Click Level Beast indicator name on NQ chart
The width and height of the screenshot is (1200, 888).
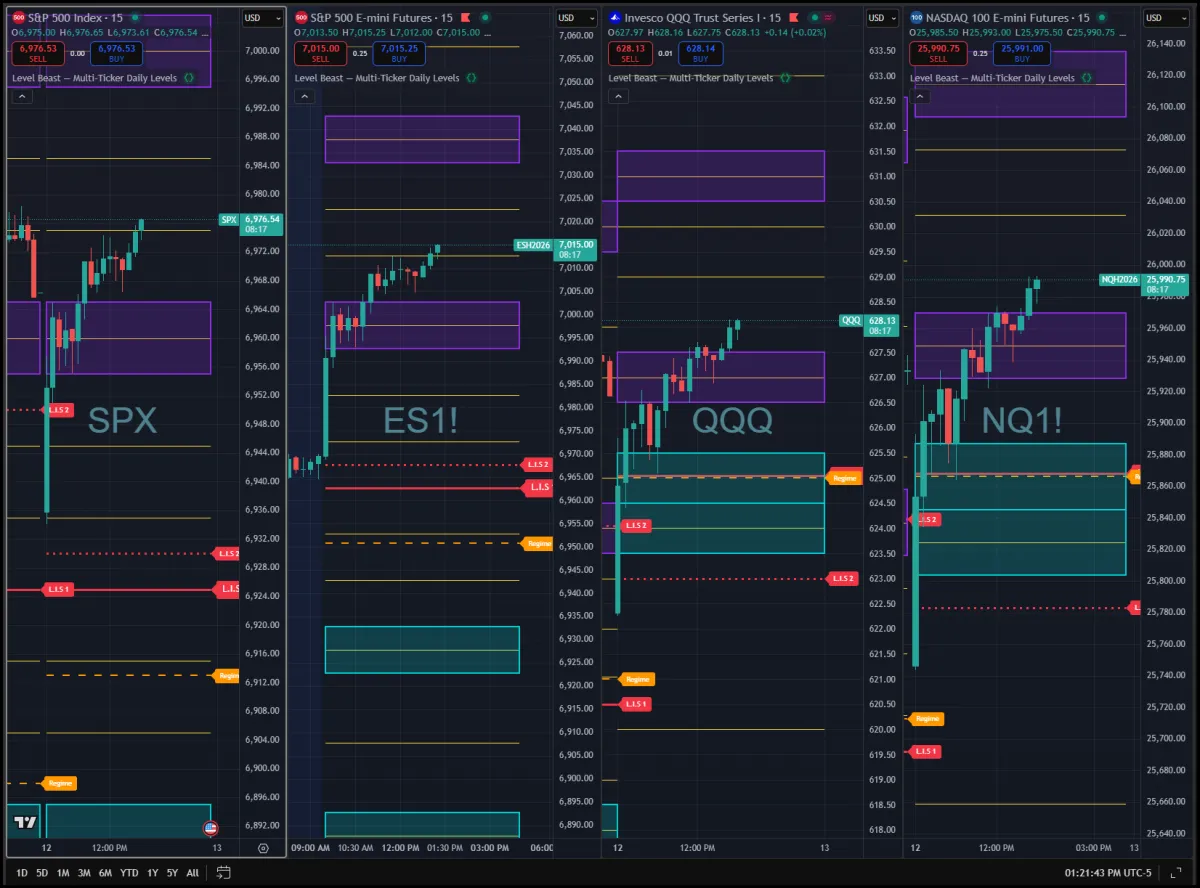point(992,77)
